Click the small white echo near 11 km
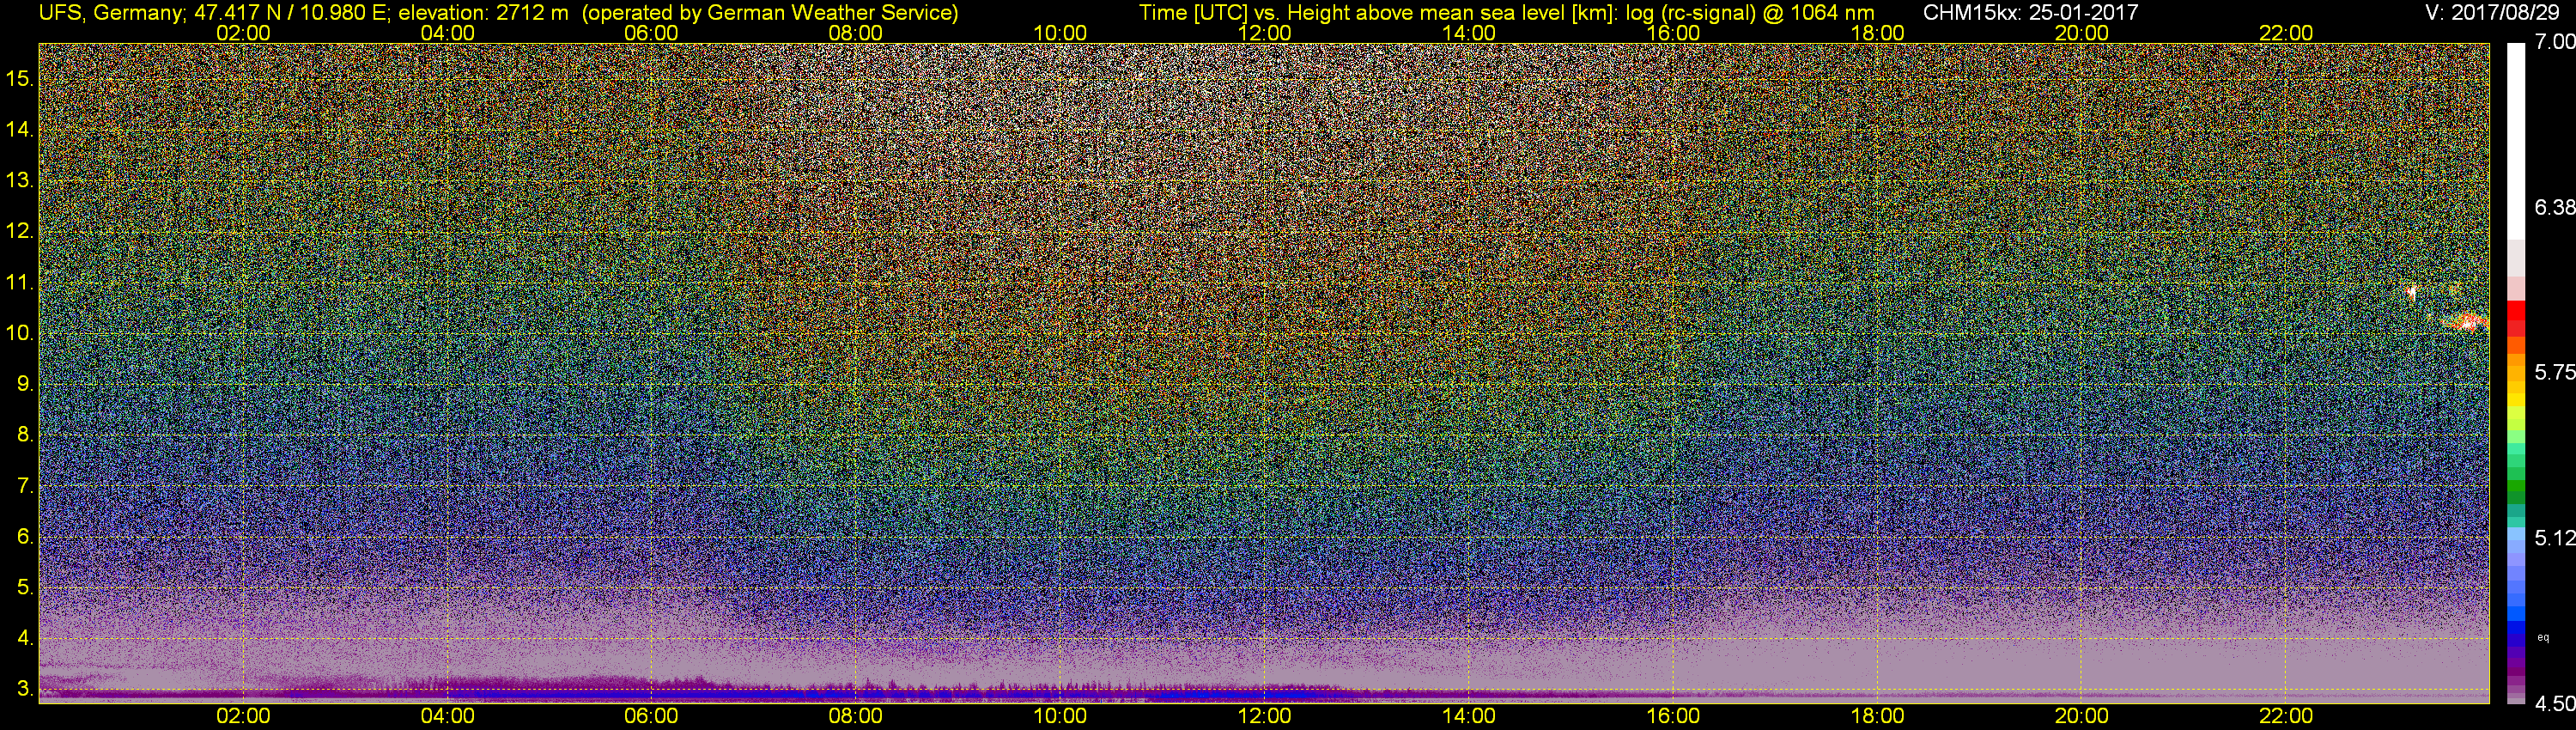 pyautogui.click(x=2411, y=293)
